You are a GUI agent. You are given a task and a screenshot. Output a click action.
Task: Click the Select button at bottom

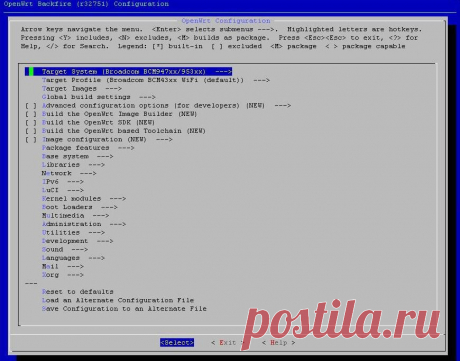click(177, 343)
